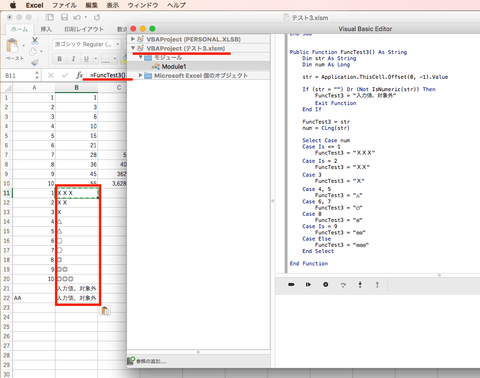Screen dimensions: 480x378
Task: Open the borders dropdown arrow
Action: click(115, 59)
